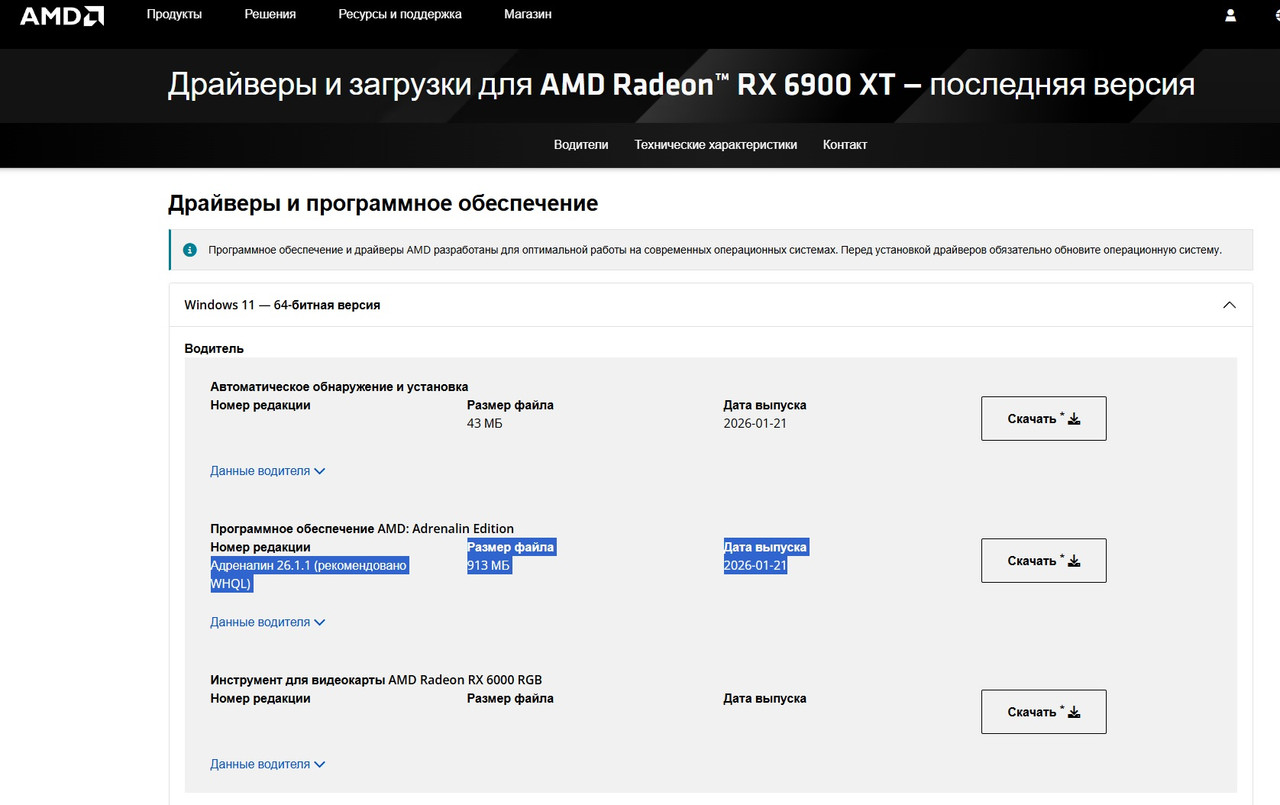Collapse the Windows 11 64-bit section
1280x805 pixels.
(x=1230, y=305)
